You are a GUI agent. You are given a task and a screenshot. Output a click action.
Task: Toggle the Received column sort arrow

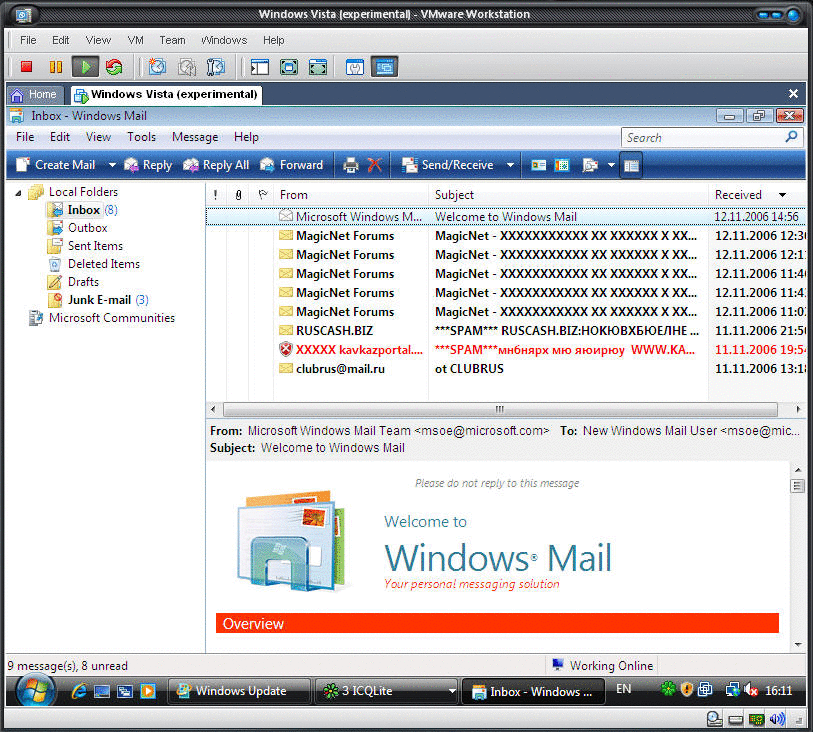click(782, 195)
